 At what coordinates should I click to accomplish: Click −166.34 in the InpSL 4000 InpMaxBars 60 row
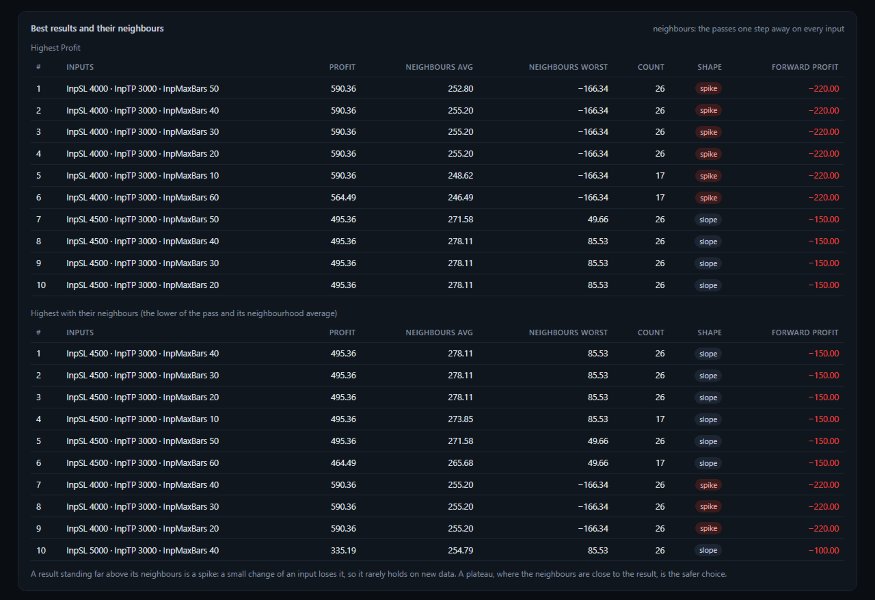pos(593,198)
